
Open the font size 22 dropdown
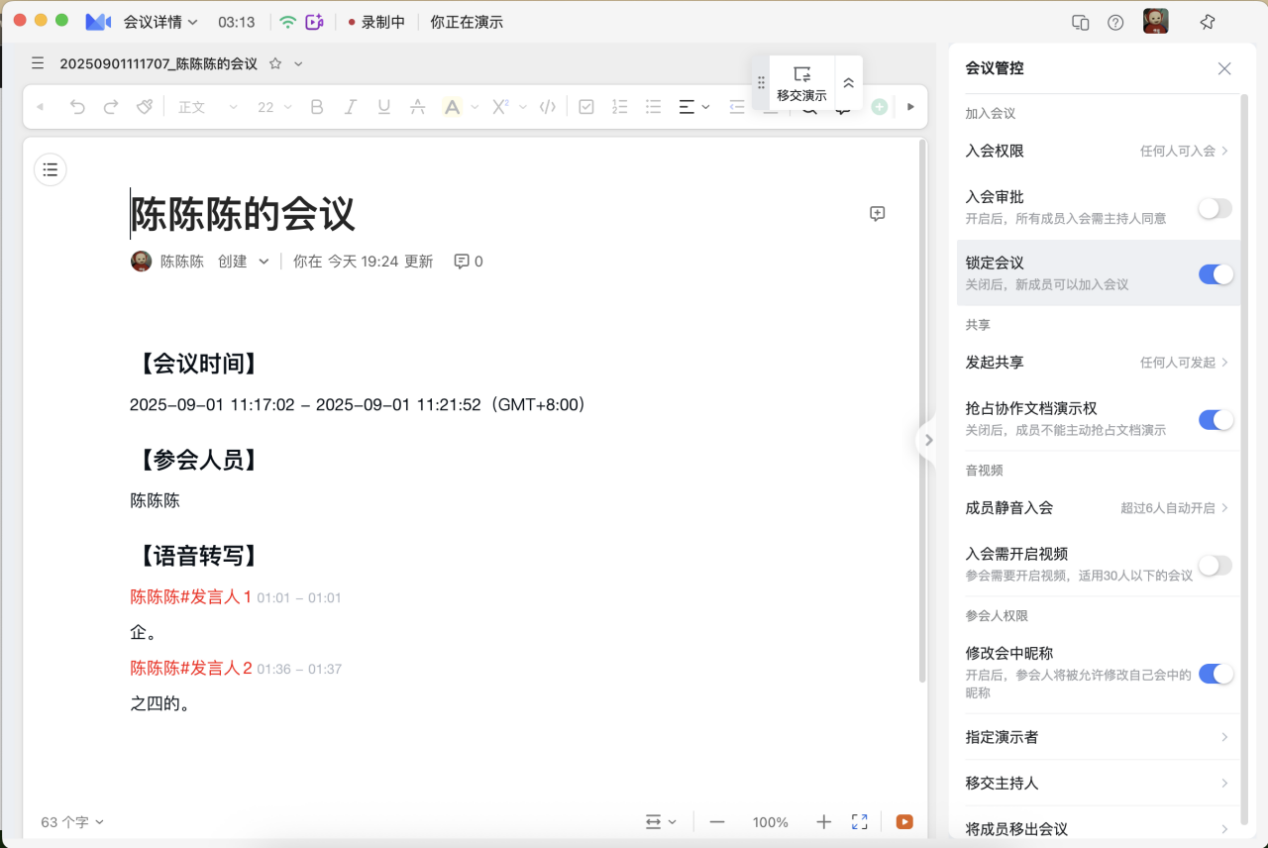(x=275, y=107)
